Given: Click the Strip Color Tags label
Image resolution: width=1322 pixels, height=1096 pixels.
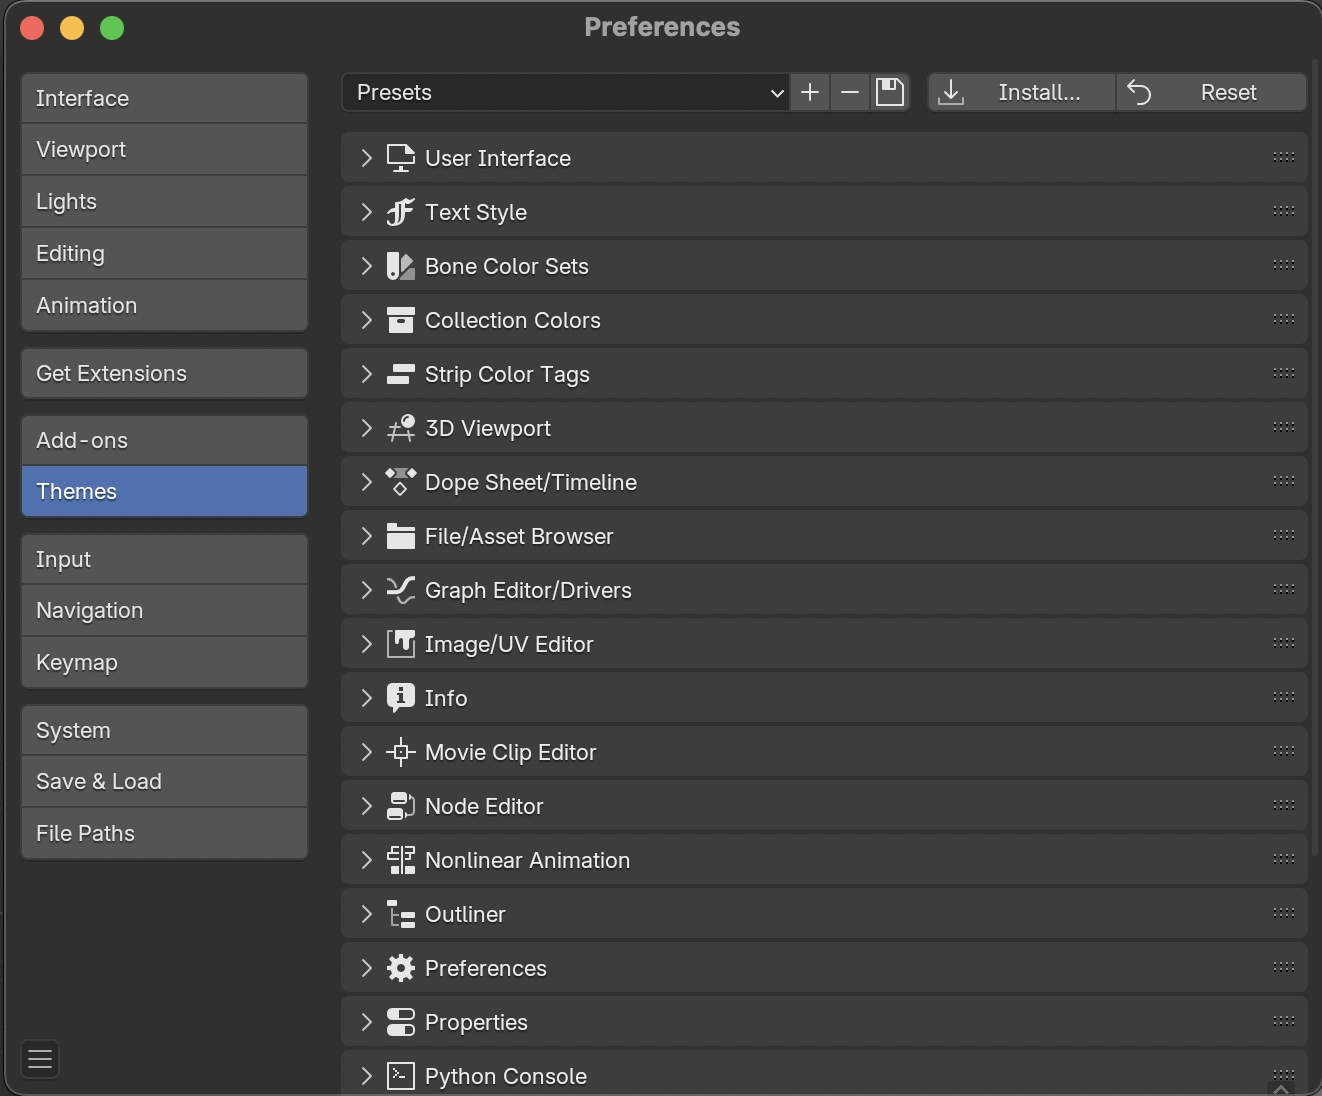Looking at the screenshot, I should (x=507, y=374).
